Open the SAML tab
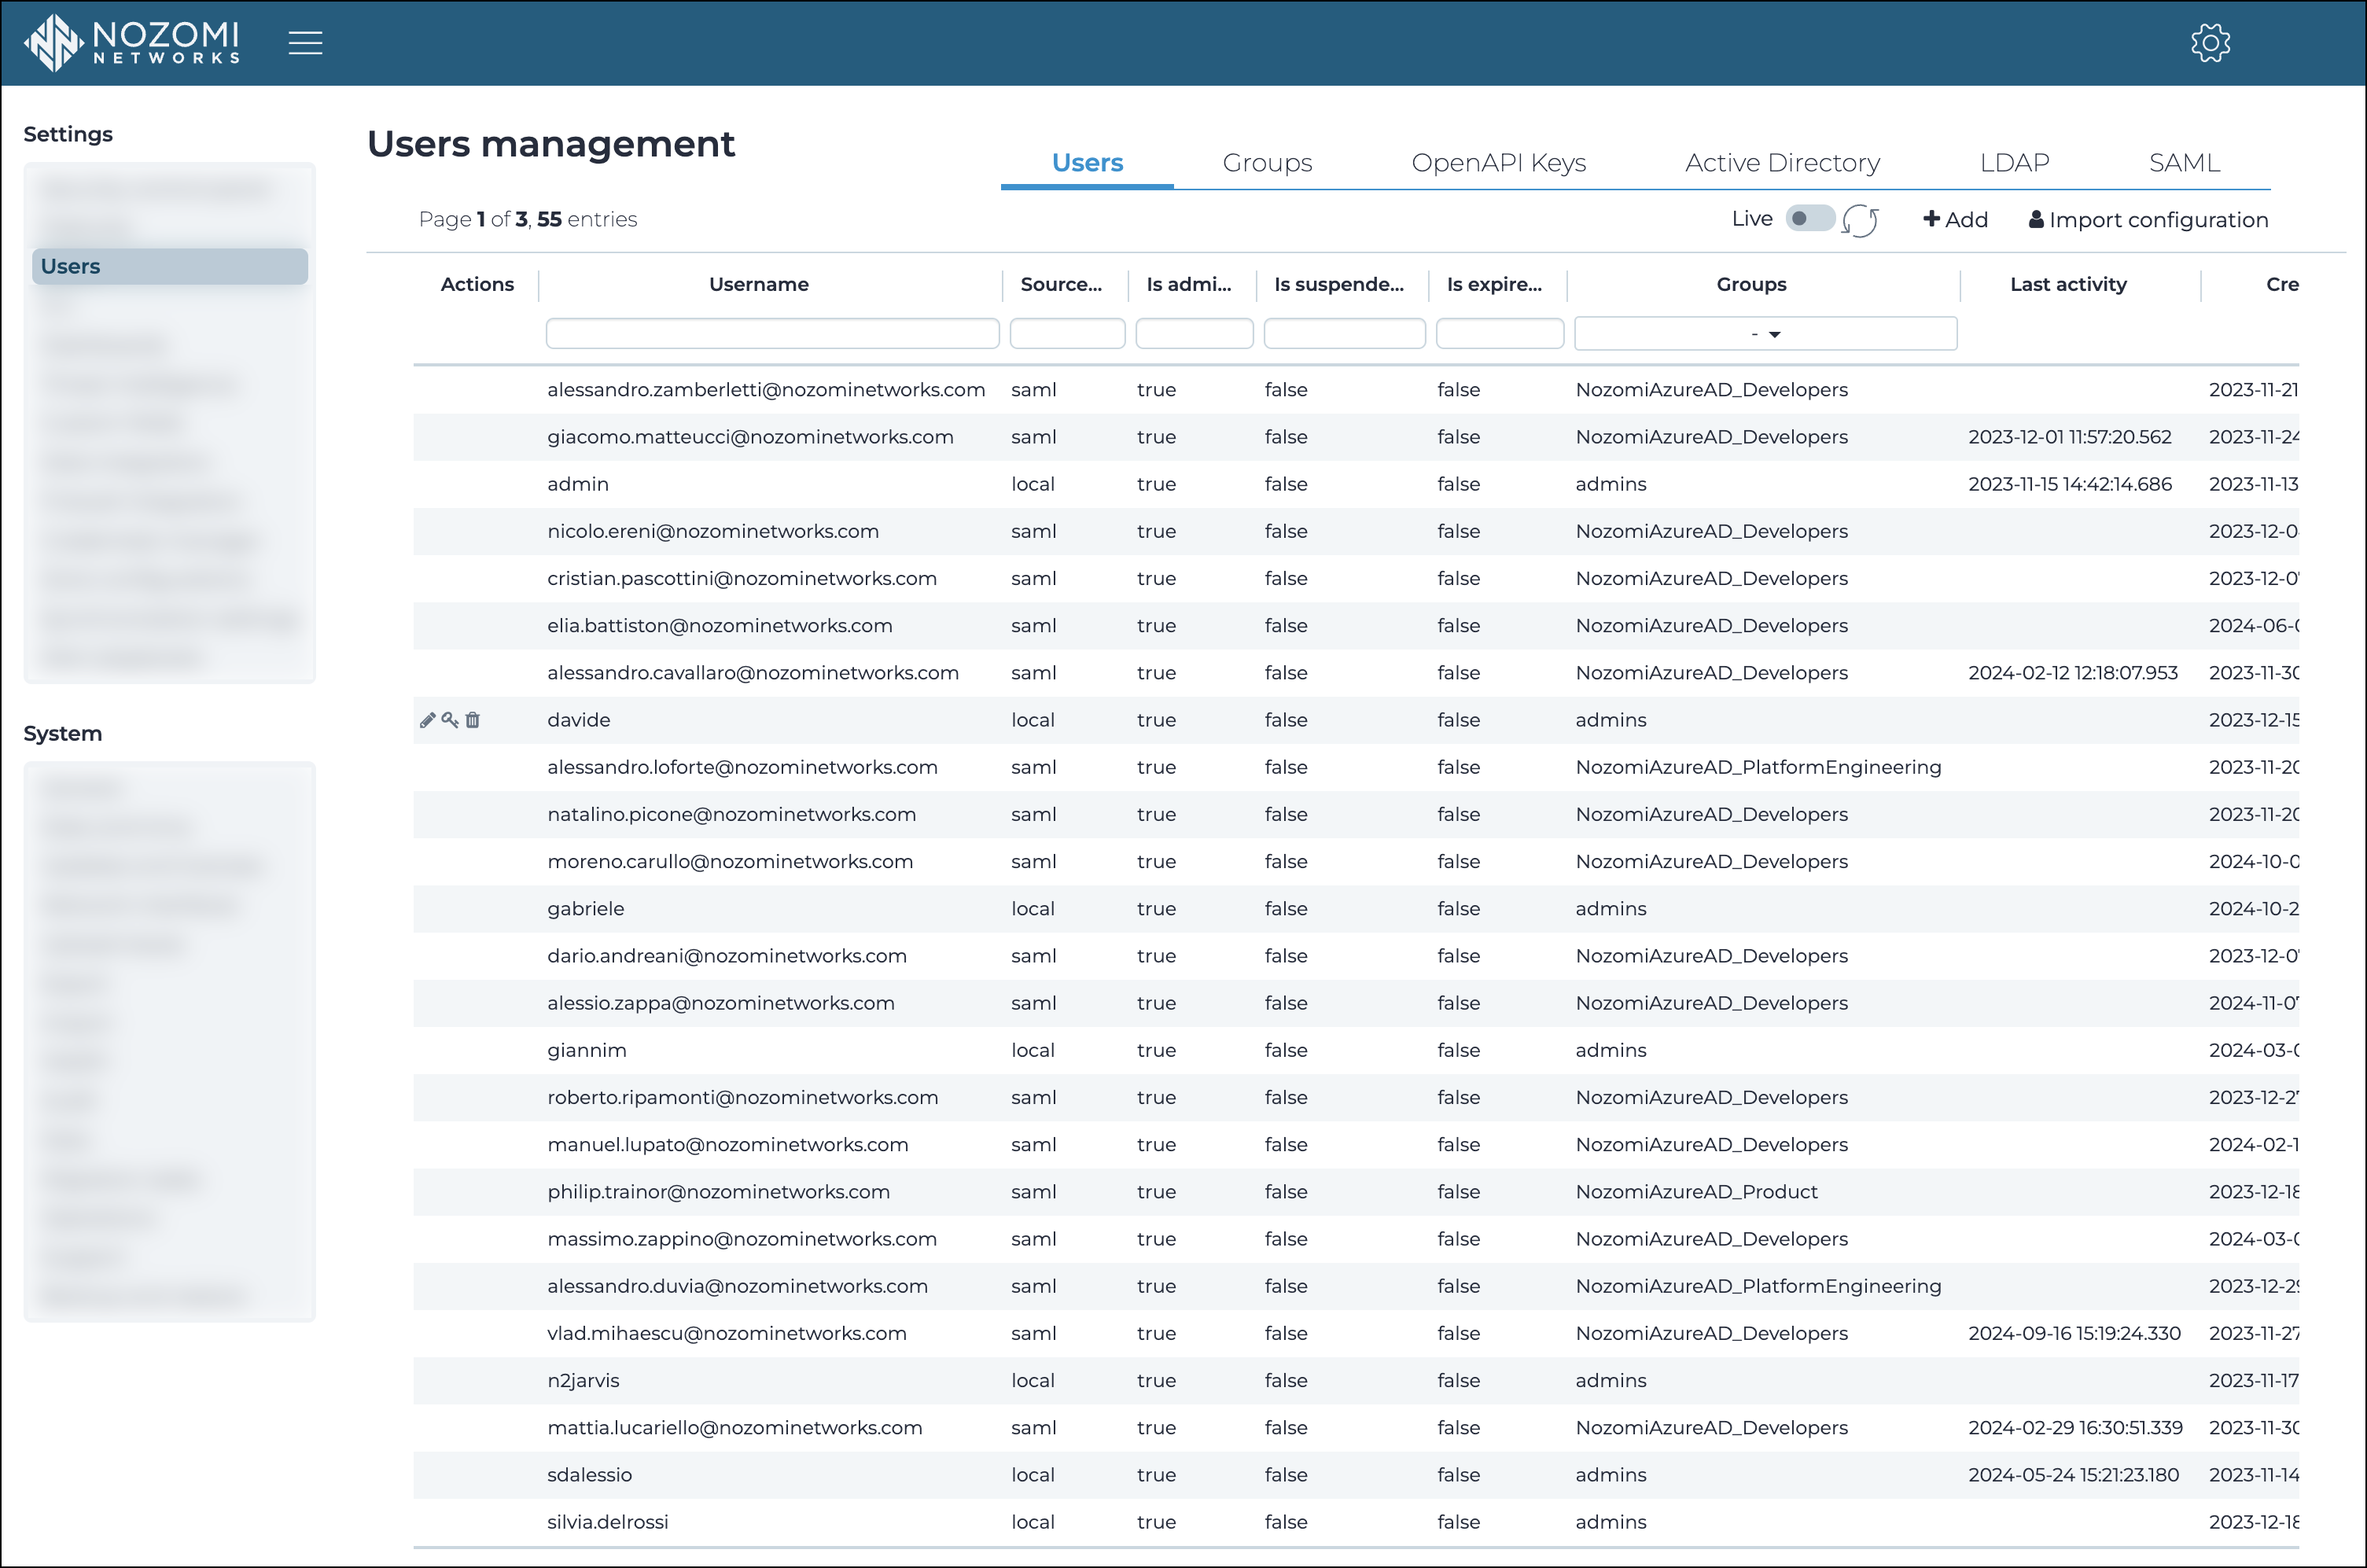The image size is (2367, 1568). 2184,163
